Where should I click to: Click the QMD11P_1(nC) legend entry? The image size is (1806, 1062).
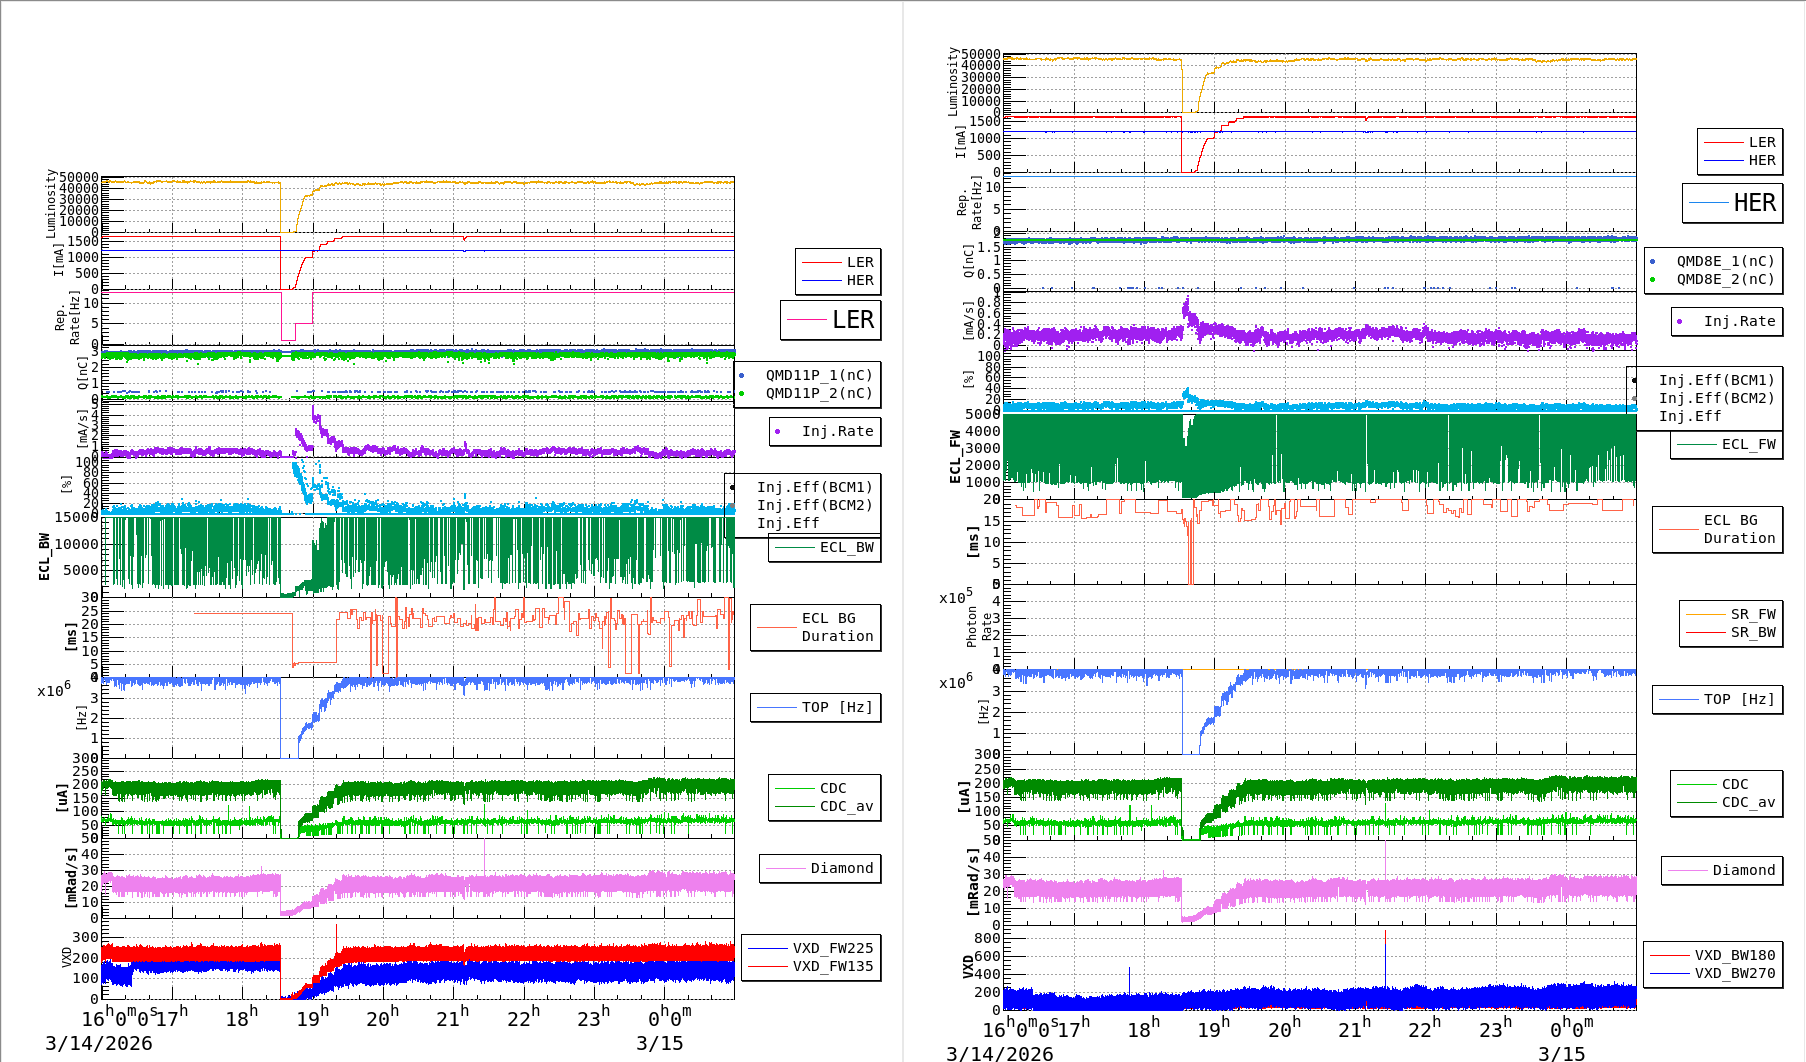pyautogui.click(x=818, y=375)
